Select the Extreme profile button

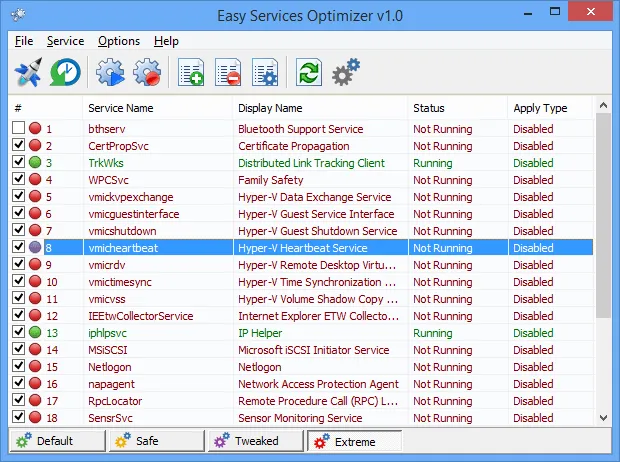pos(355,441)
